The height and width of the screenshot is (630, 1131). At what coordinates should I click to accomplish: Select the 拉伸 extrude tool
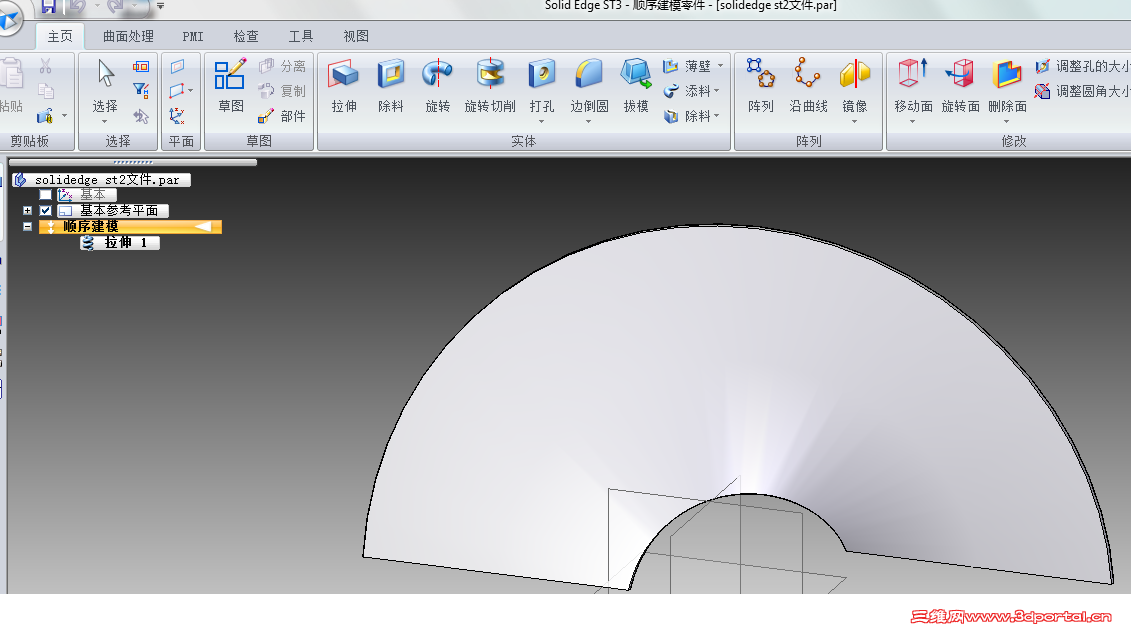[344, 85]
